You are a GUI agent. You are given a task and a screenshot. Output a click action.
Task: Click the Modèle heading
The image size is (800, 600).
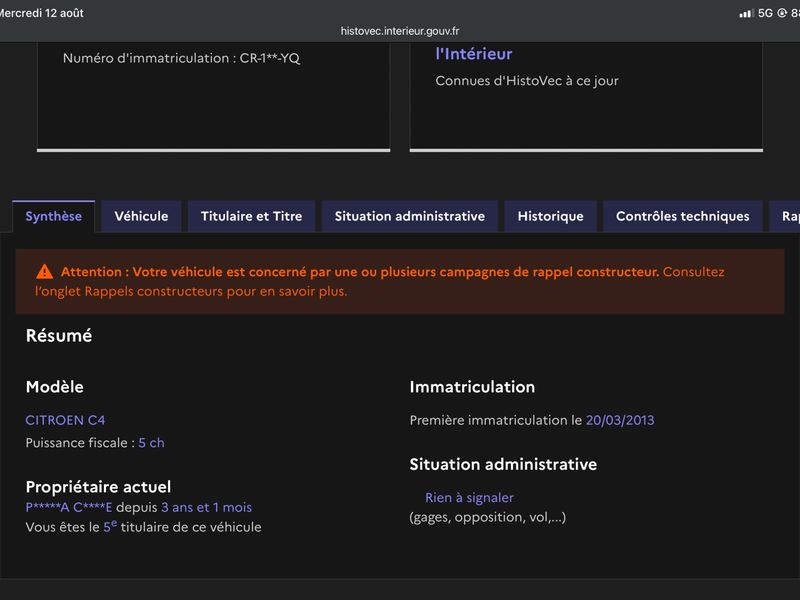coord(55,387)
